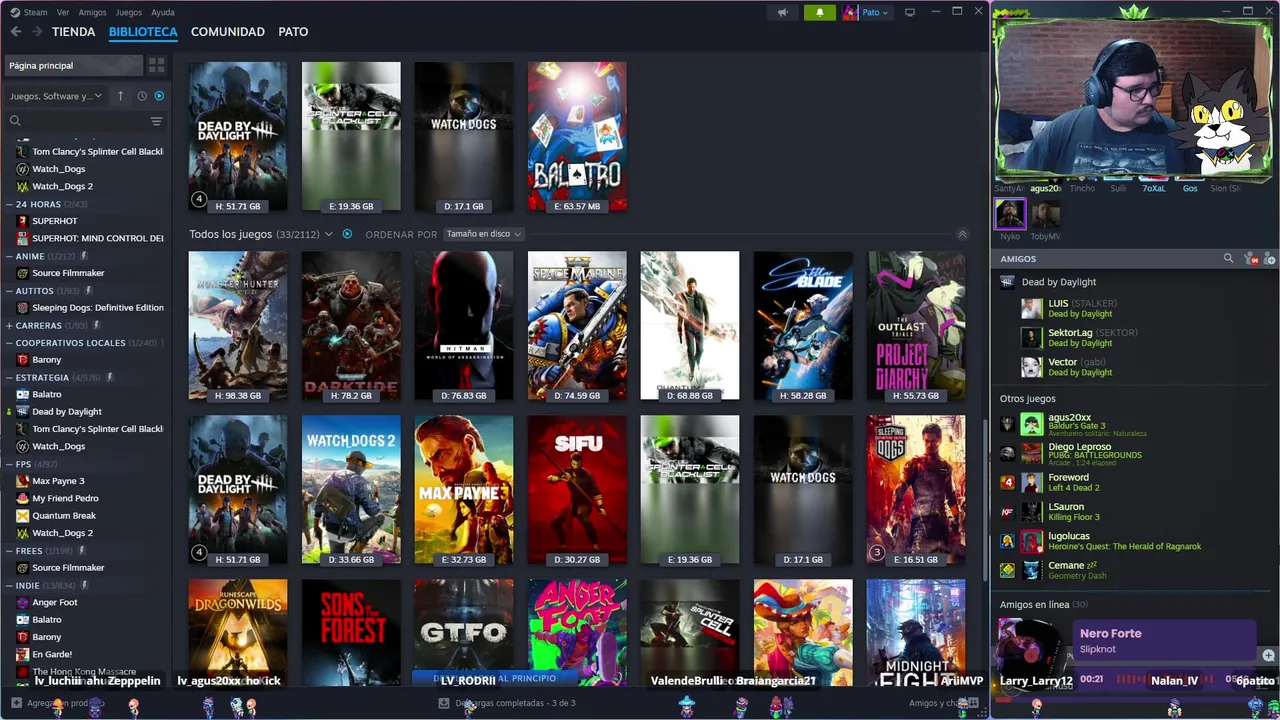1280x720 pixels.
Task: Open the Ver menu
Action: (x=63, y=12)
